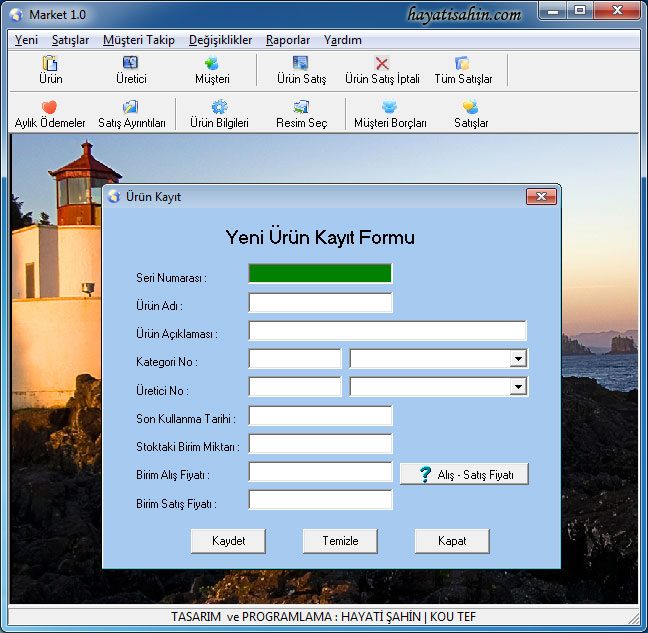This screenshot has height=633, width=648.
Task: Open the Üretici toolbar icon
Action: 131,63
